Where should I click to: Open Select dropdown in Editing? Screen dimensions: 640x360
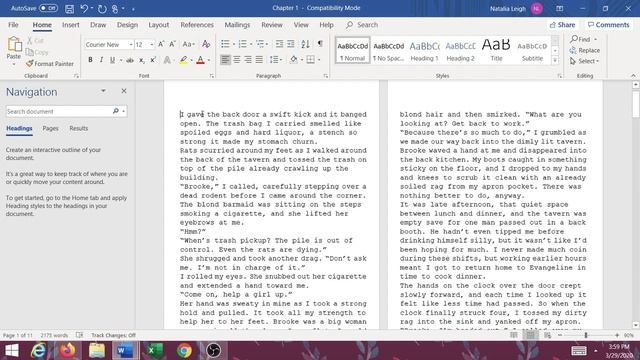click(x=584, y=61)
